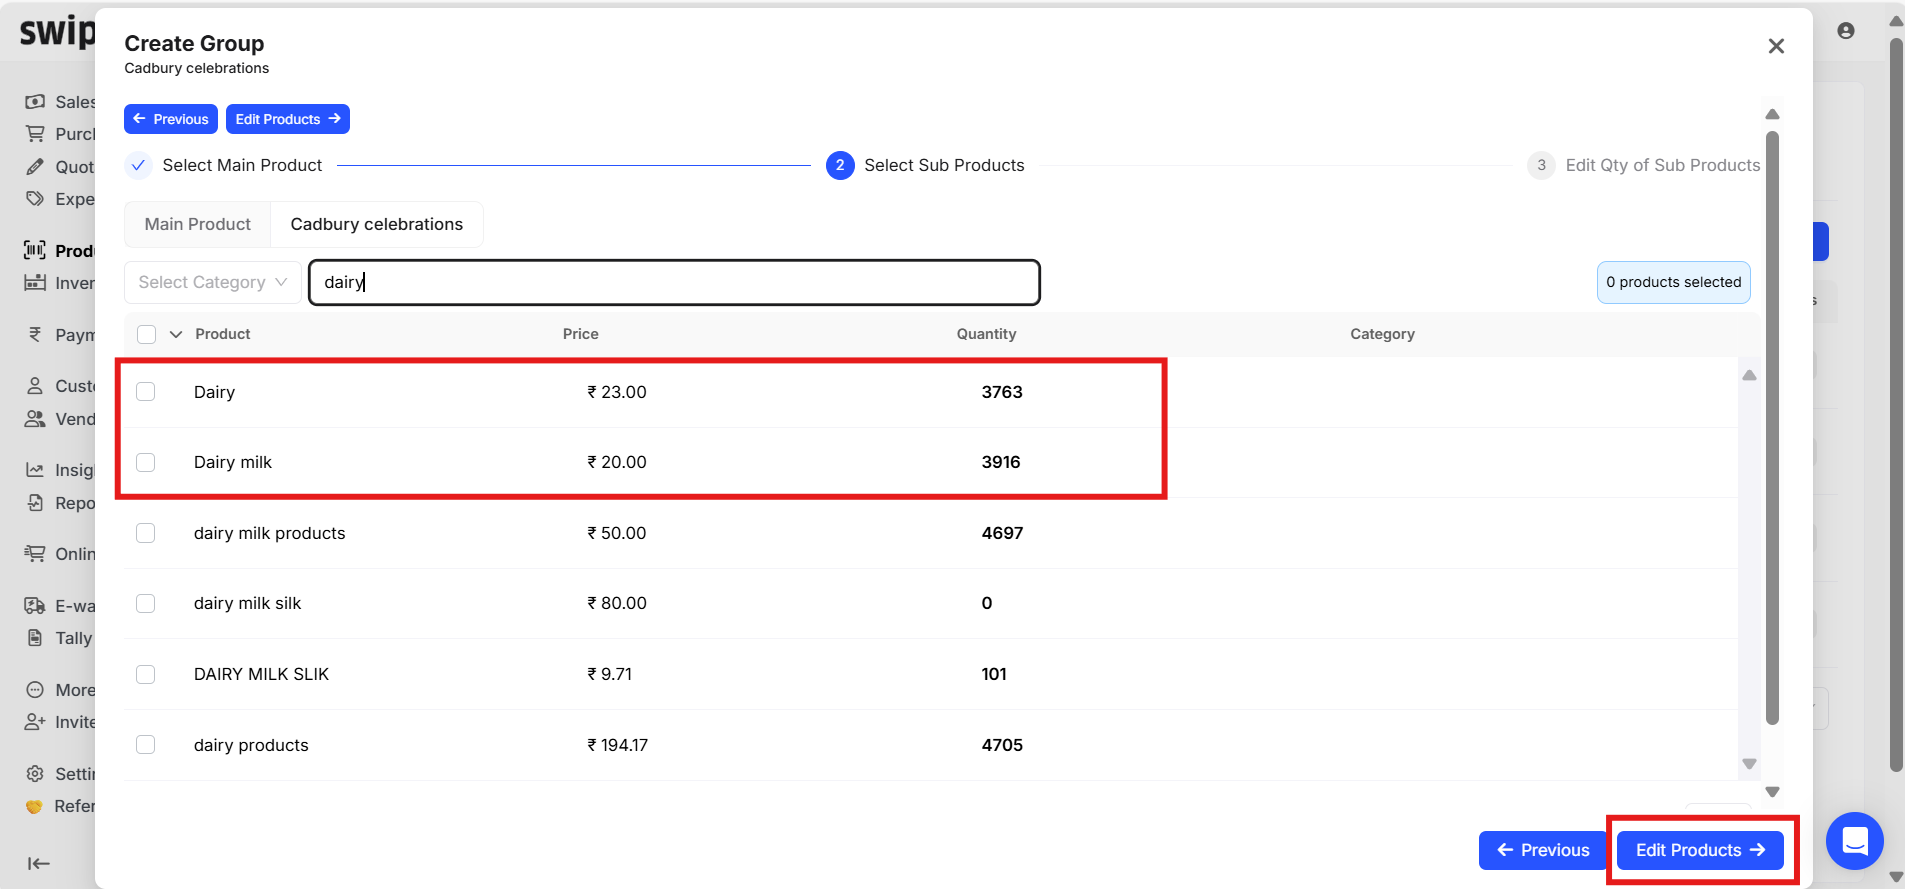Select the dairy milk silk checkbox
Screen dimensions: 1905x889
pos(146,603)
